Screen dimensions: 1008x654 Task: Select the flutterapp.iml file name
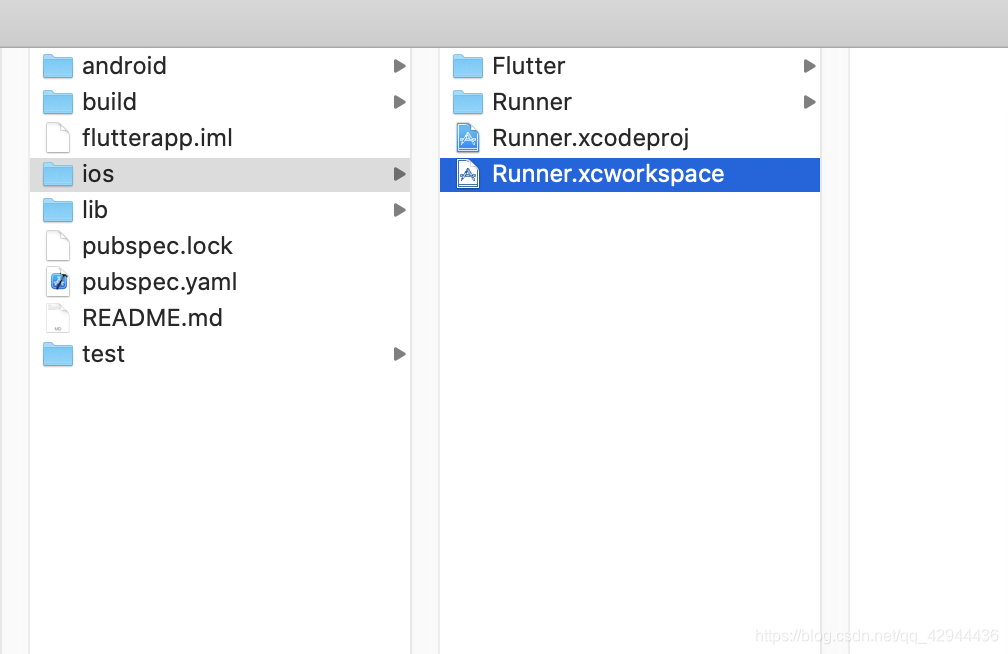[158, 138]
